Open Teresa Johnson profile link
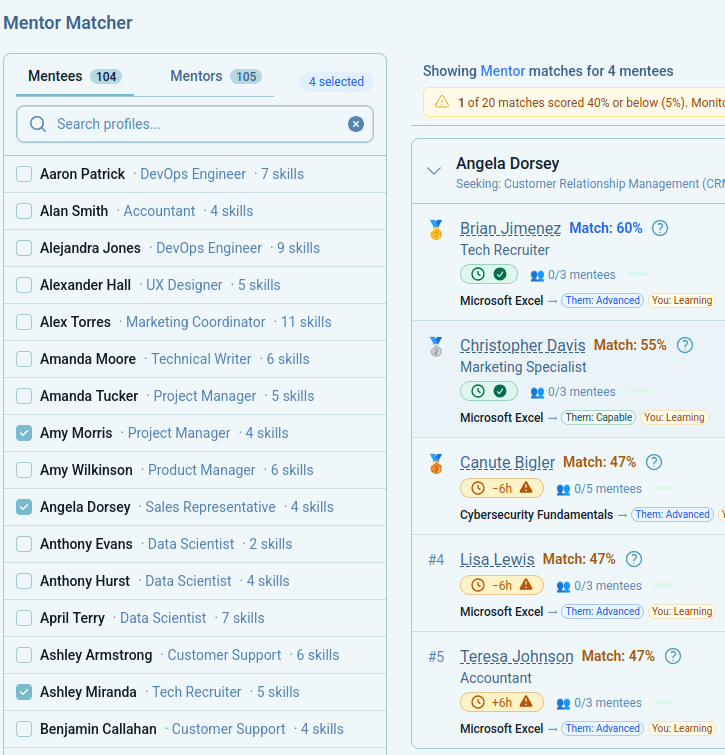The image size is (725, 755). click(517, 656)
